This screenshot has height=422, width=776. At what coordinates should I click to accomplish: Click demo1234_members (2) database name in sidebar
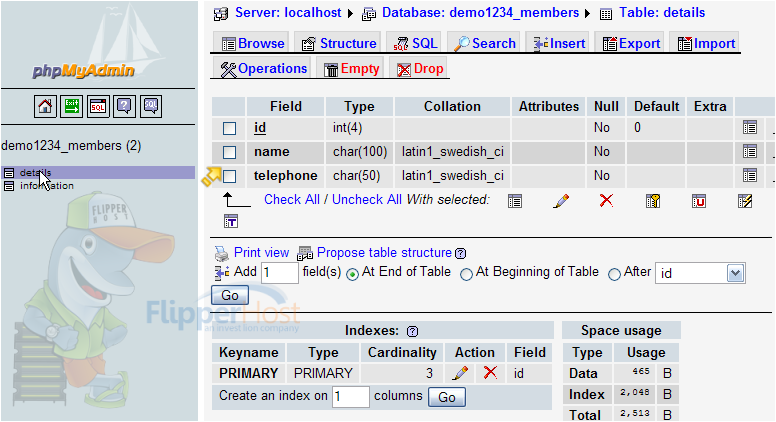71,146
